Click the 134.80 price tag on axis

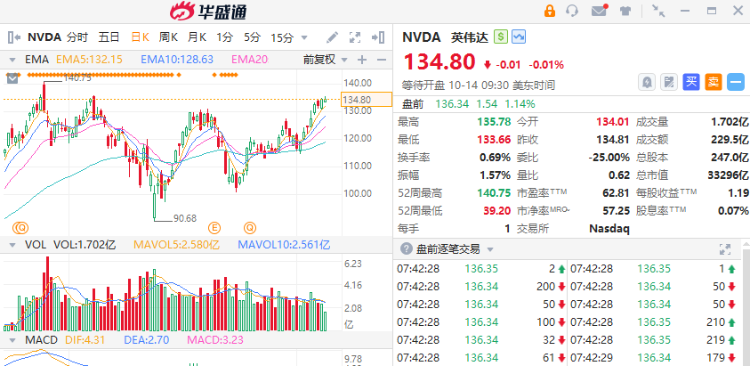pos(366,100)
